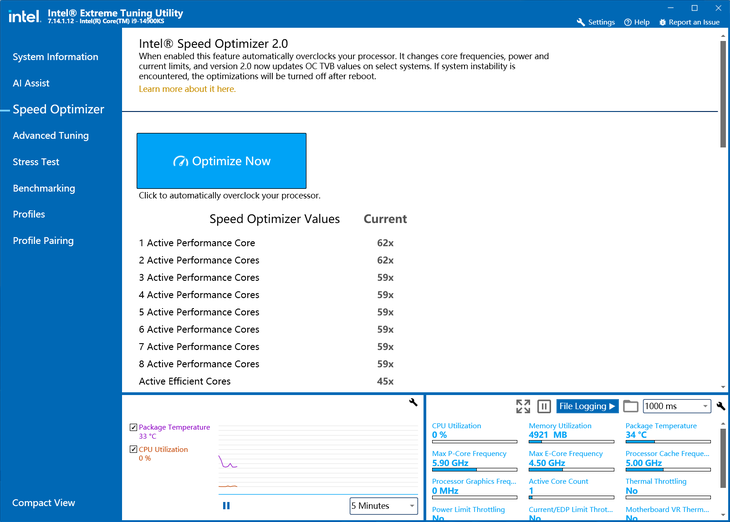Screen dimensions: 730x522
Task: Open 'Learn more about it here' link
Action: coord(187,89)
